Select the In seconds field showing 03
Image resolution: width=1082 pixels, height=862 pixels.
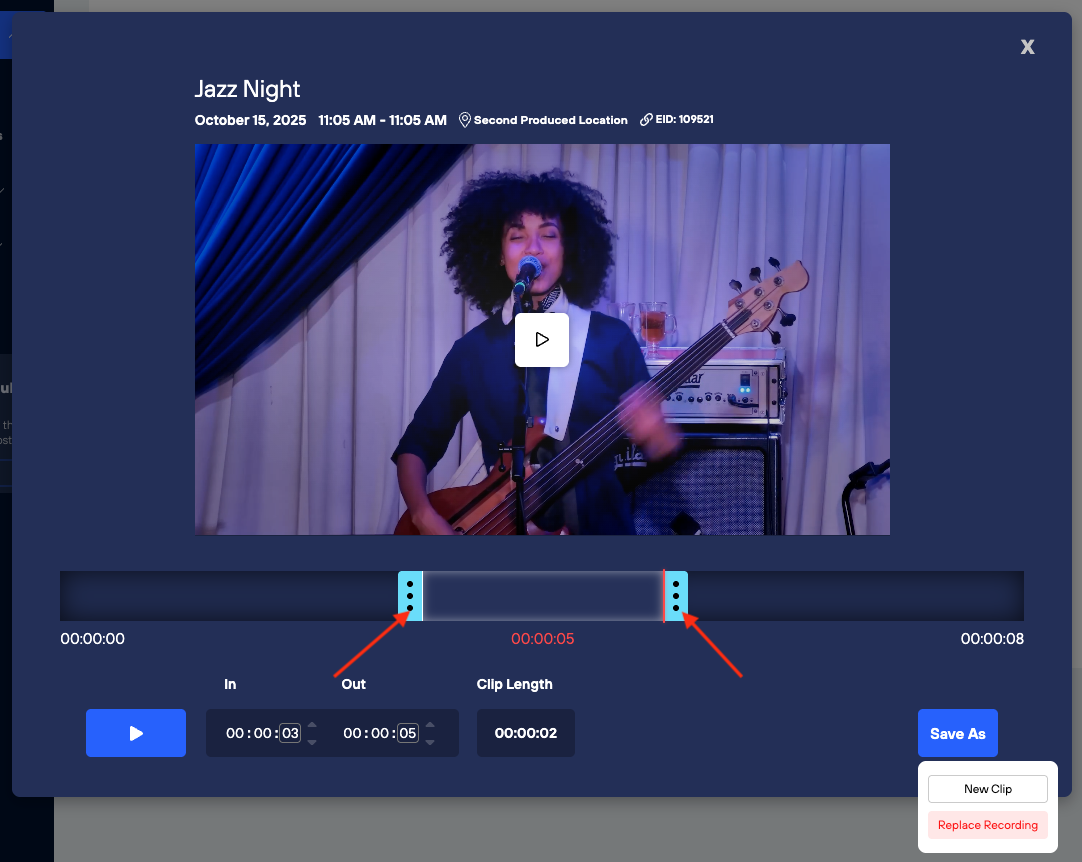point(290,733)
